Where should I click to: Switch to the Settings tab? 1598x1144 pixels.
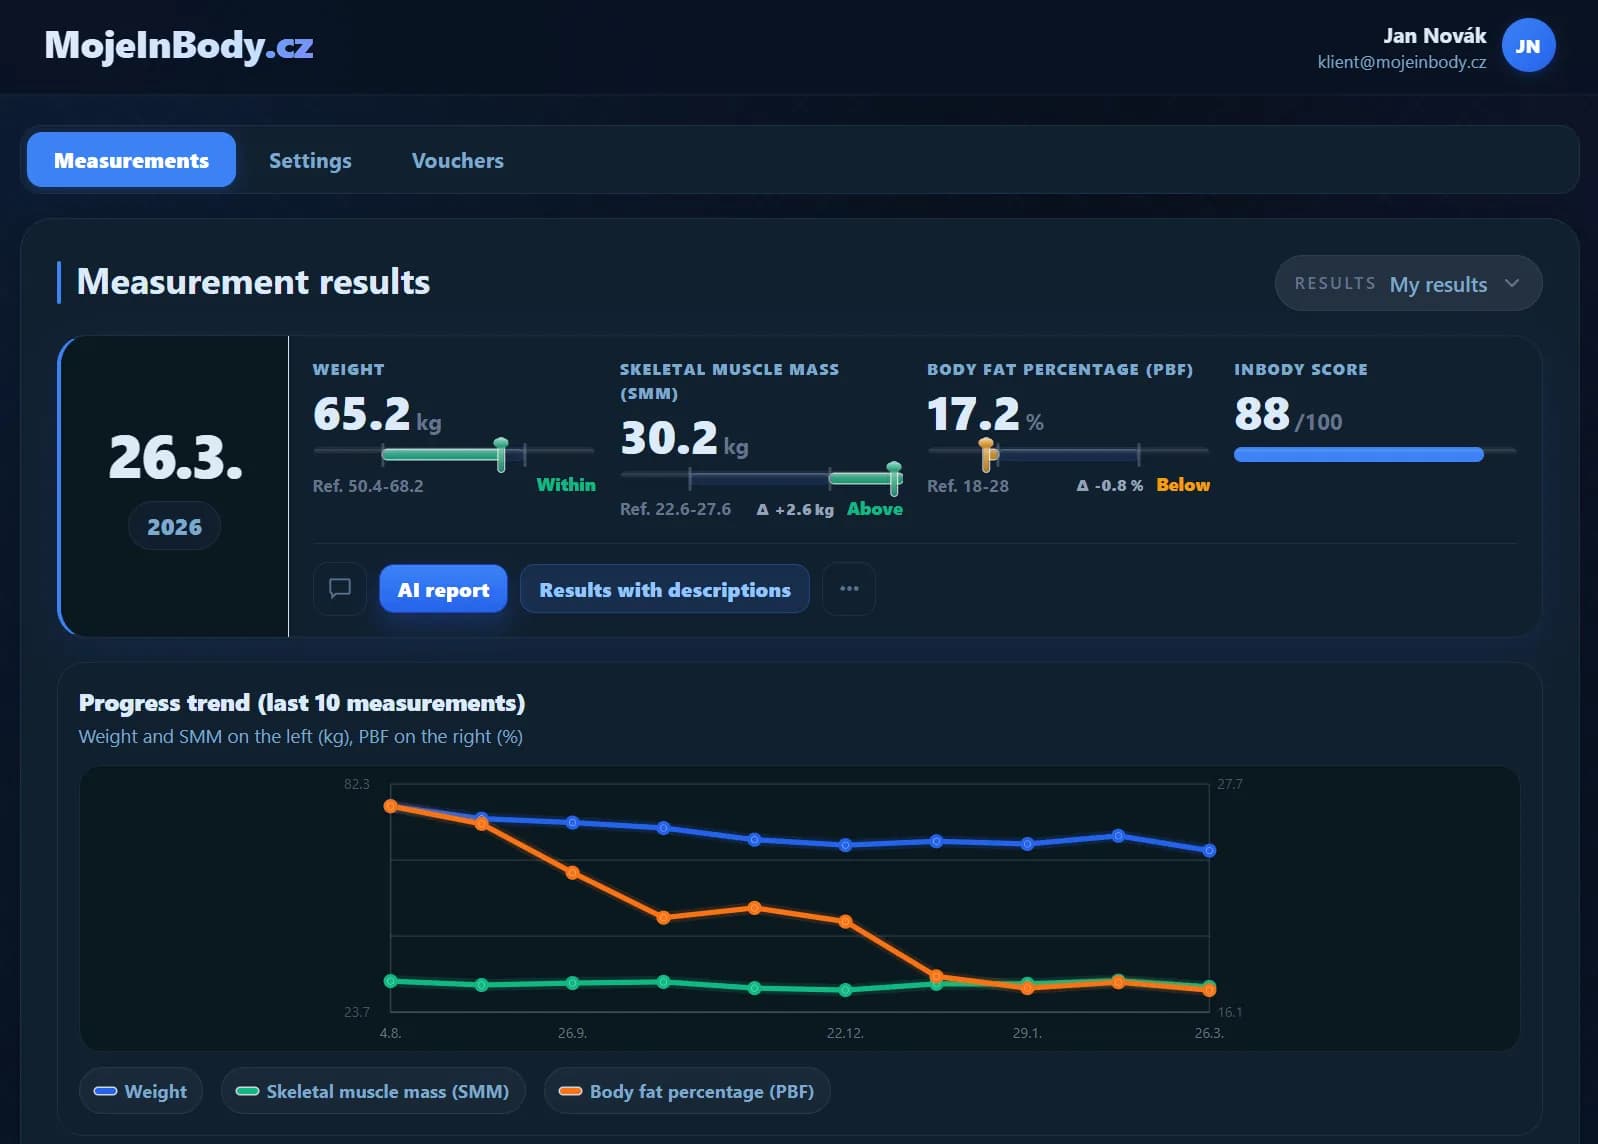pos(310,160)
